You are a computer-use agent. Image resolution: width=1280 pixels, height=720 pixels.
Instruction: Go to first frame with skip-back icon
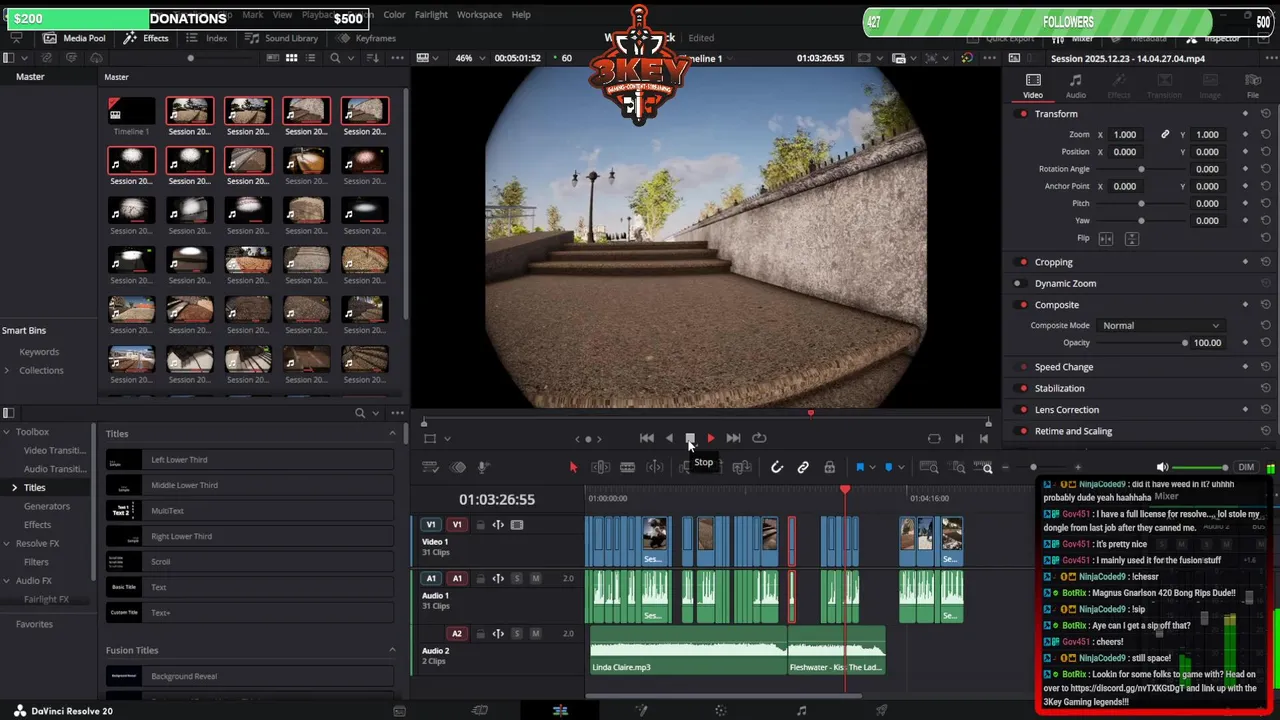click(x=647, y=438)
